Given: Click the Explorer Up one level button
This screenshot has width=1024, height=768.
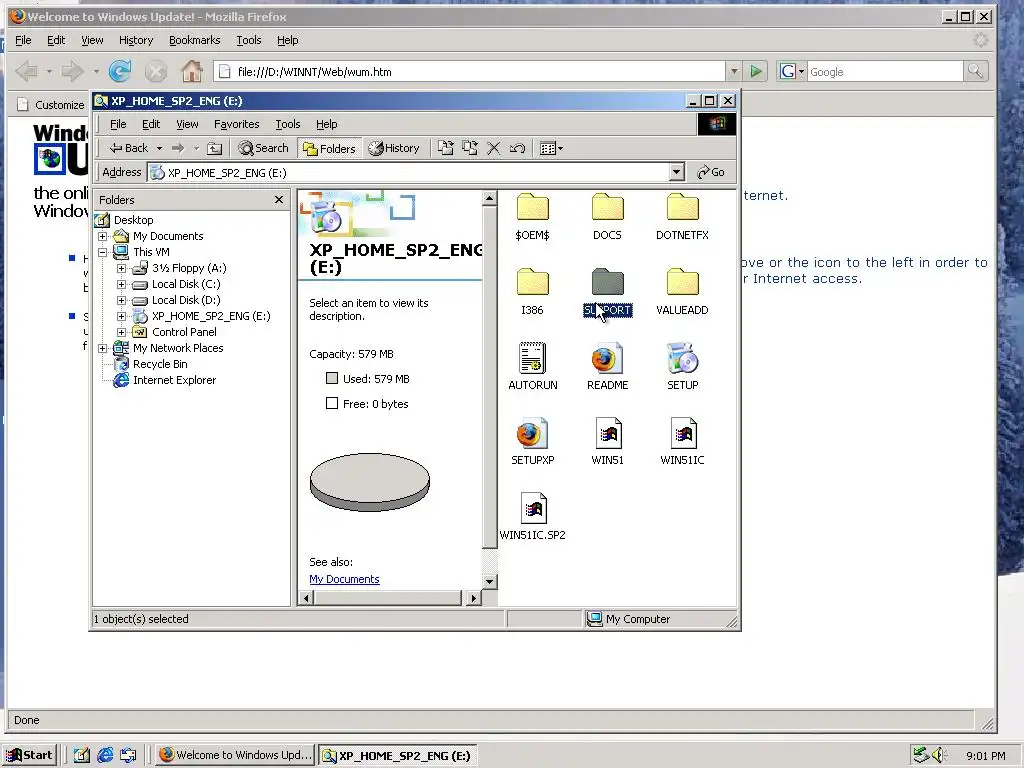Looking at the screenshot, I should point(214,148).
